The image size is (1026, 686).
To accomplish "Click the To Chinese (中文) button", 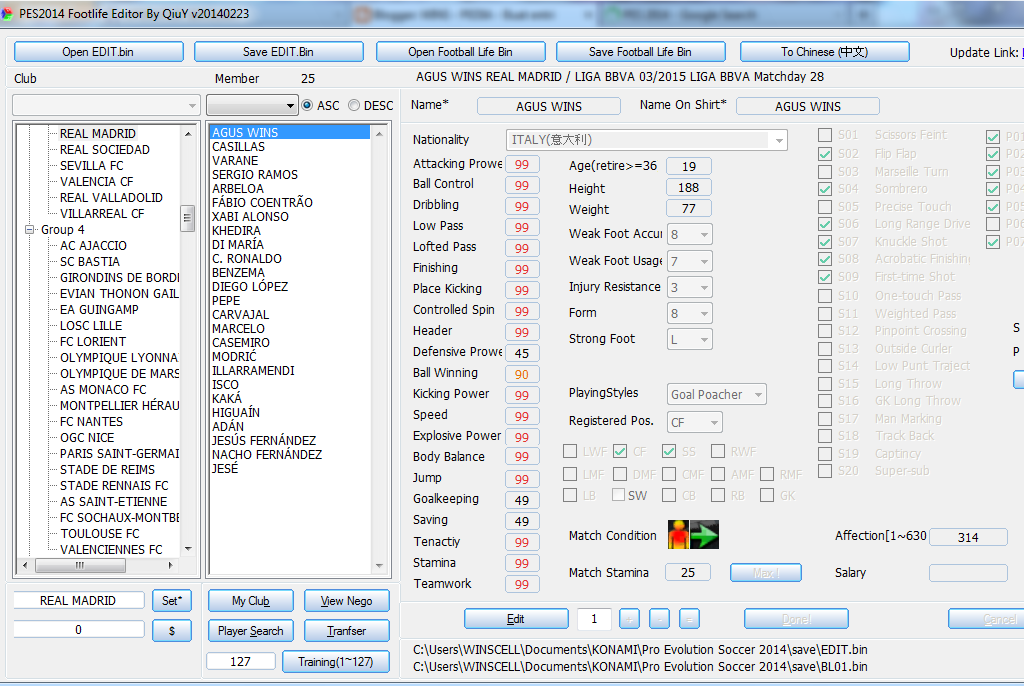I will (x=824, y=51).
